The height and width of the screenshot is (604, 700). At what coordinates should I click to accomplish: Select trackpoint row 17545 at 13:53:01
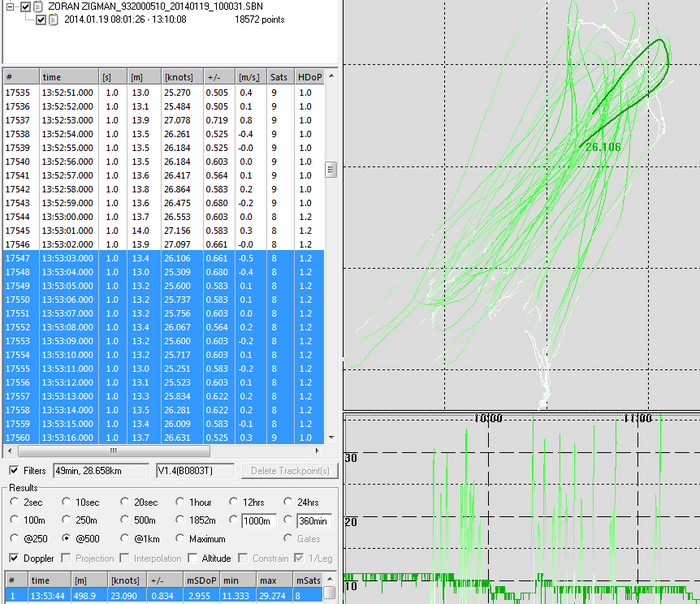[163, 231]
